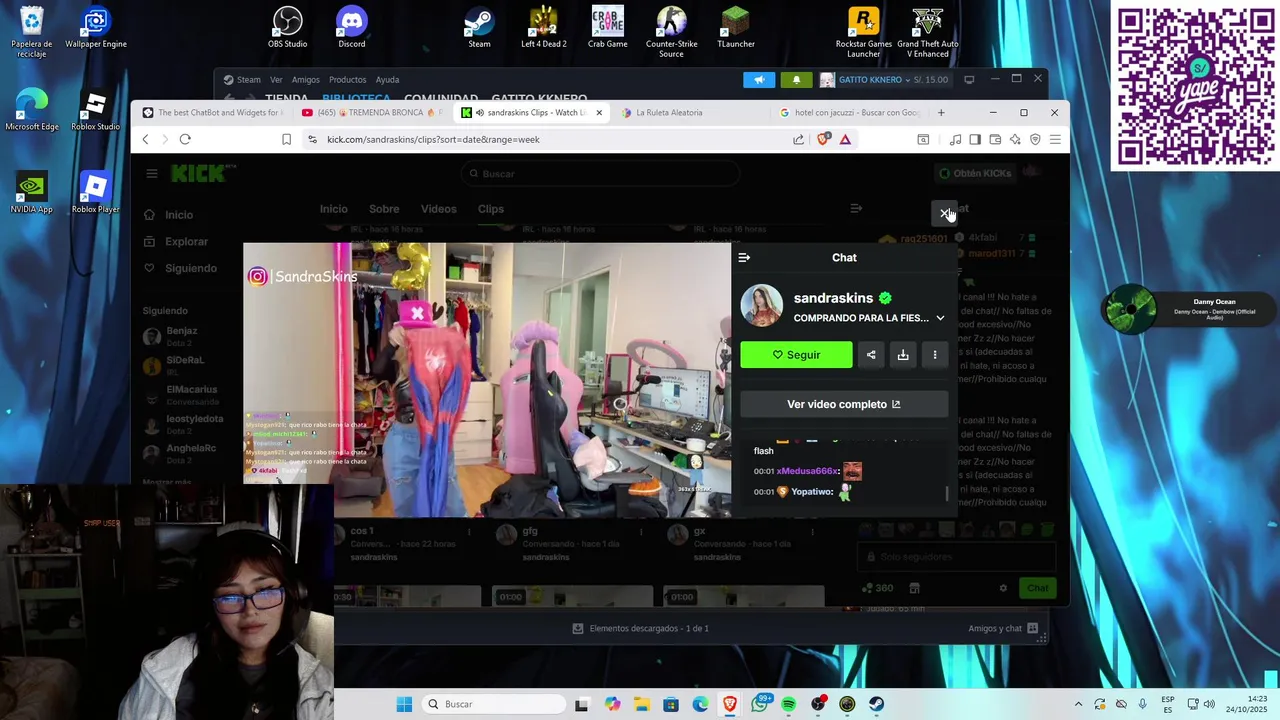Image resolution: width=1280 pixels, height=720 pixels.
Task: Open Crab Game desktop icon
Action: (x=607, y=28)
